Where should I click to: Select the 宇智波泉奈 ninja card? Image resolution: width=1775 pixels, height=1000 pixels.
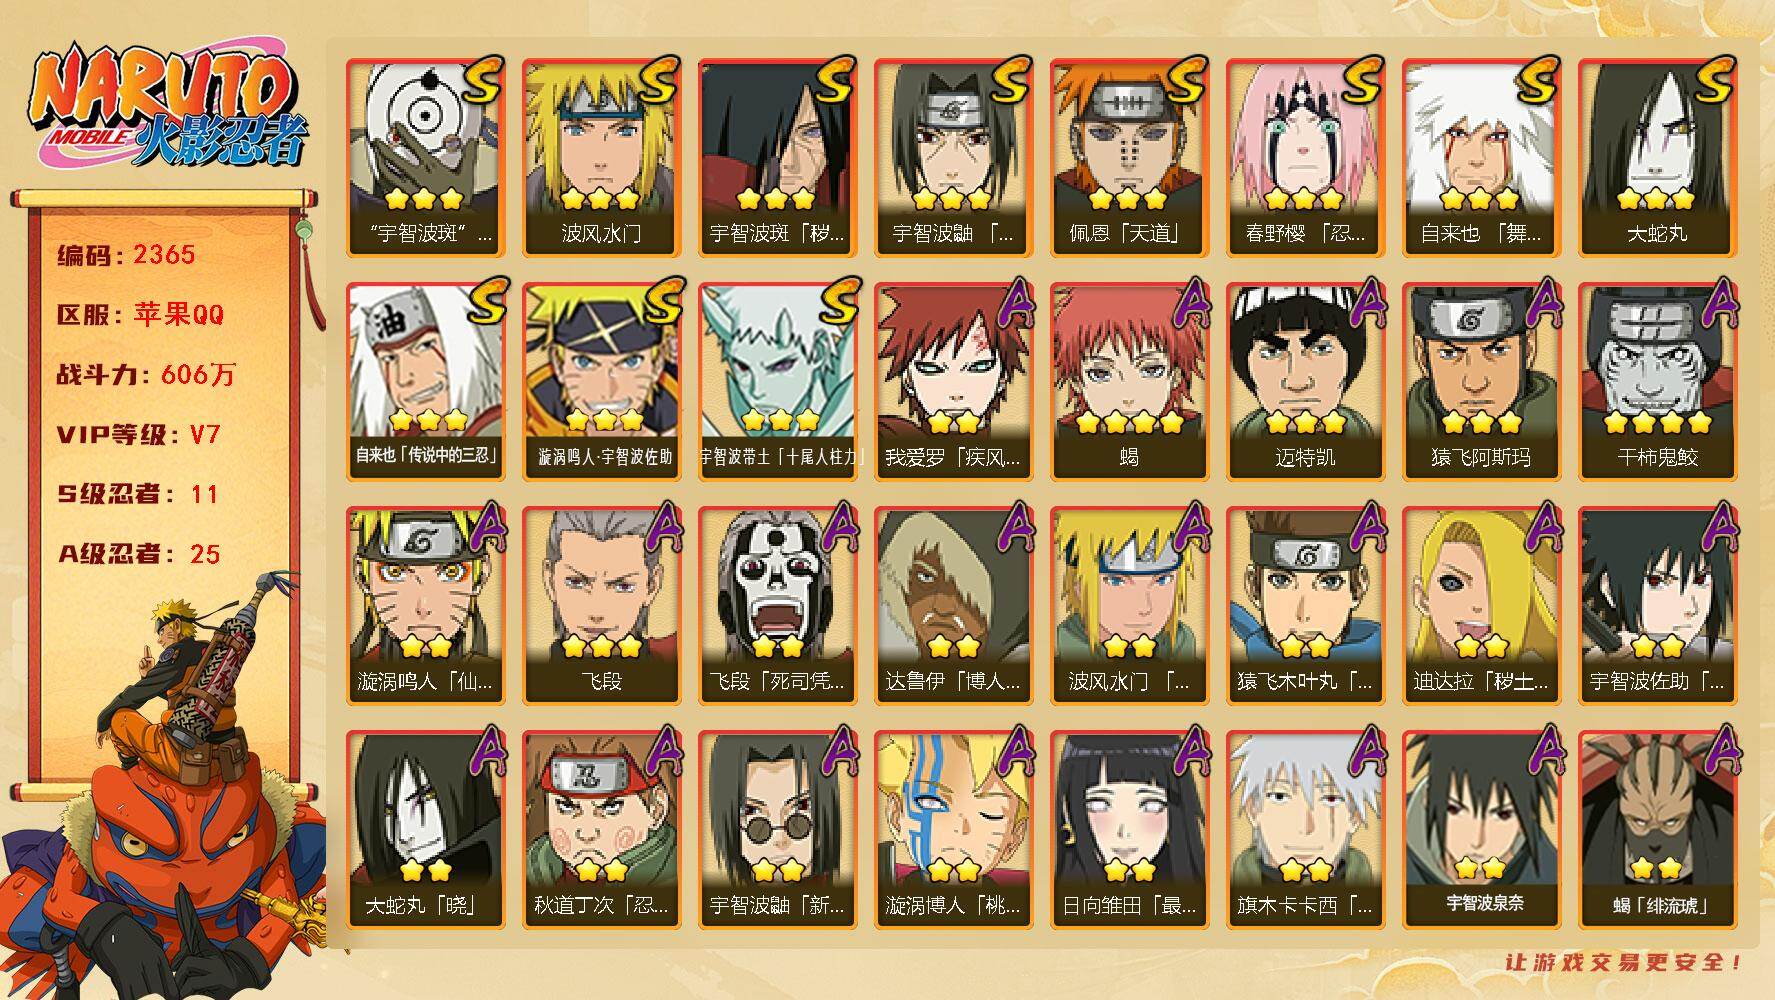coord(1481,830)
